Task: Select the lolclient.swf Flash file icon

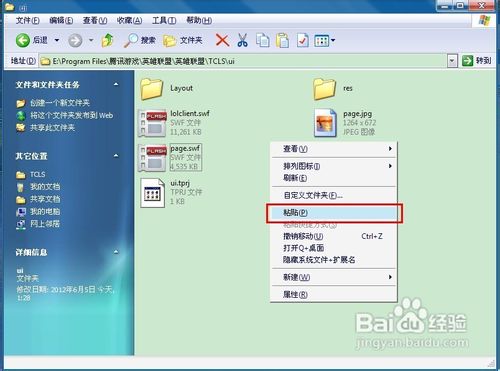Action: tap(152, 123)
